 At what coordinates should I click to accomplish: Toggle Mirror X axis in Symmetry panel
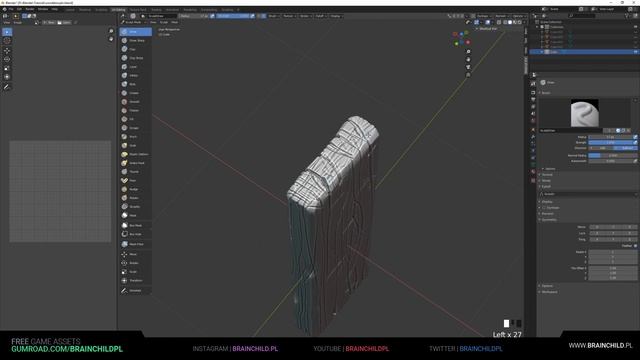(x=597, y=227)
